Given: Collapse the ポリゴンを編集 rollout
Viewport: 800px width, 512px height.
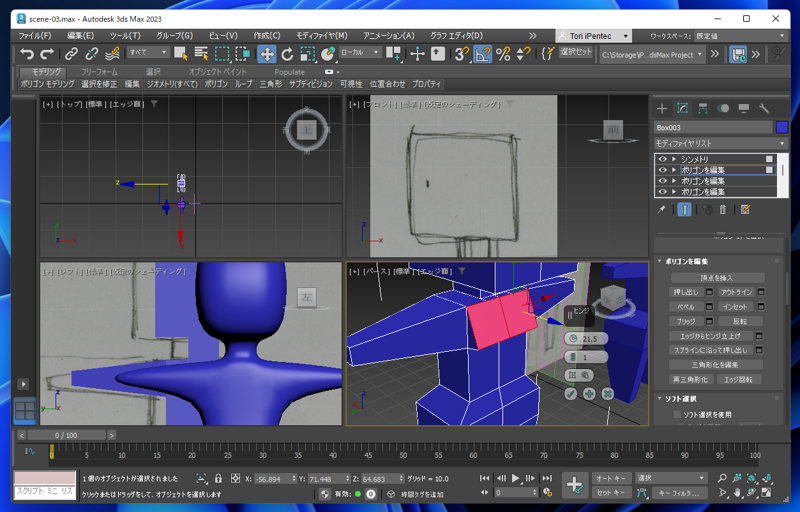Looking at the screenshot, I should pyautogui.click(x=660, y=261).
